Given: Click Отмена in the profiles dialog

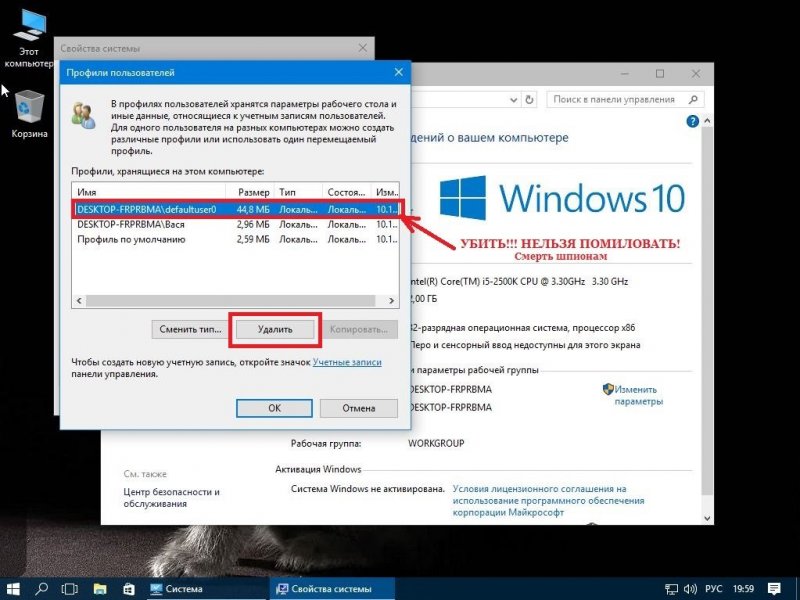Looking at the screenshot, I should tap(359, 408).
